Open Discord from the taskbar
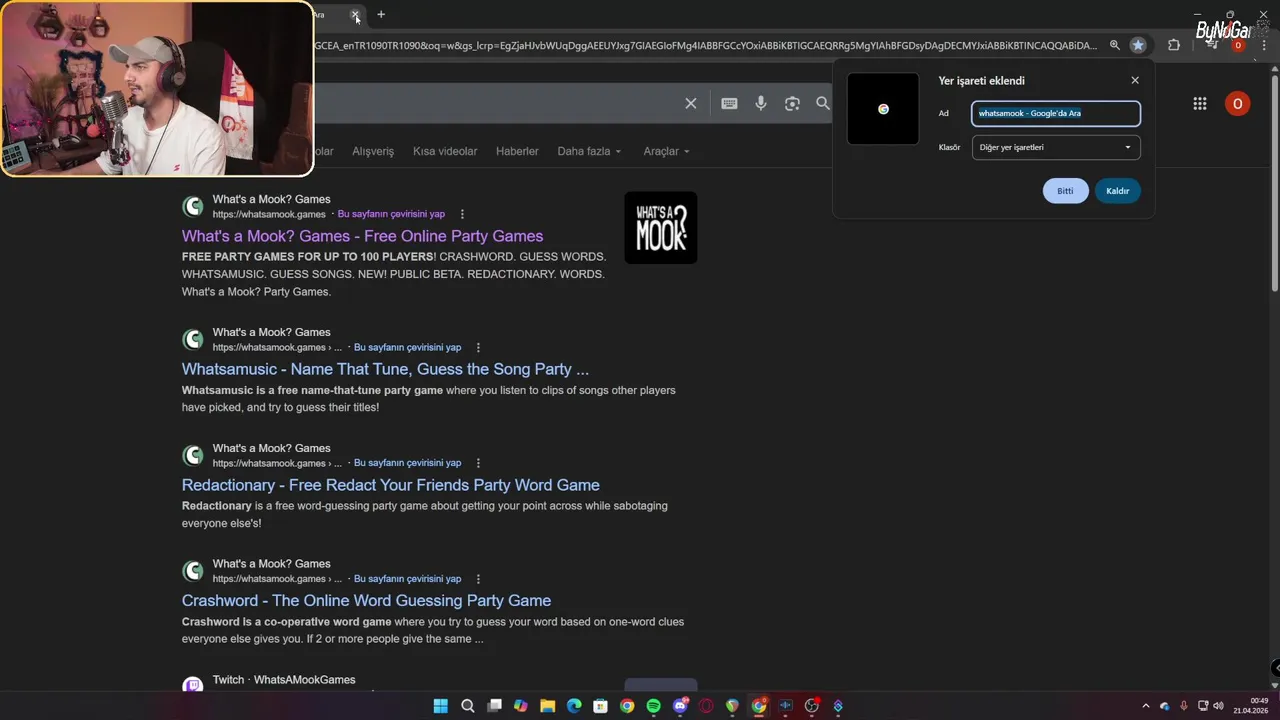Viewport: 1280px width, 720px height. 681,706
